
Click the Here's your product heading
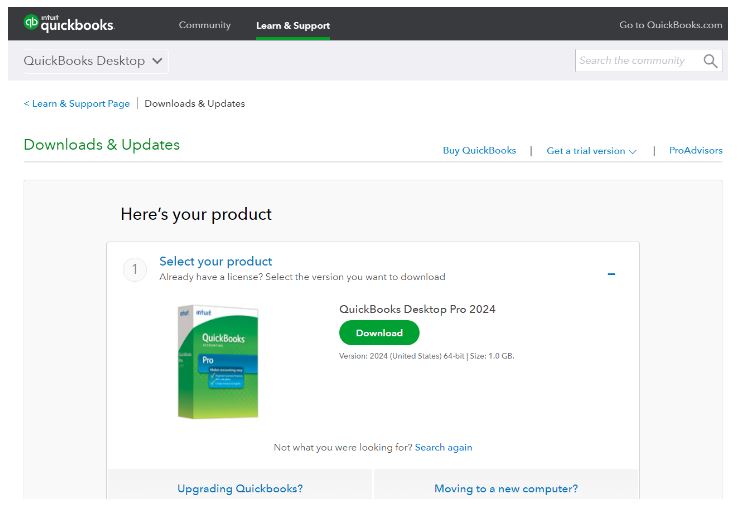tap(196, 215)
